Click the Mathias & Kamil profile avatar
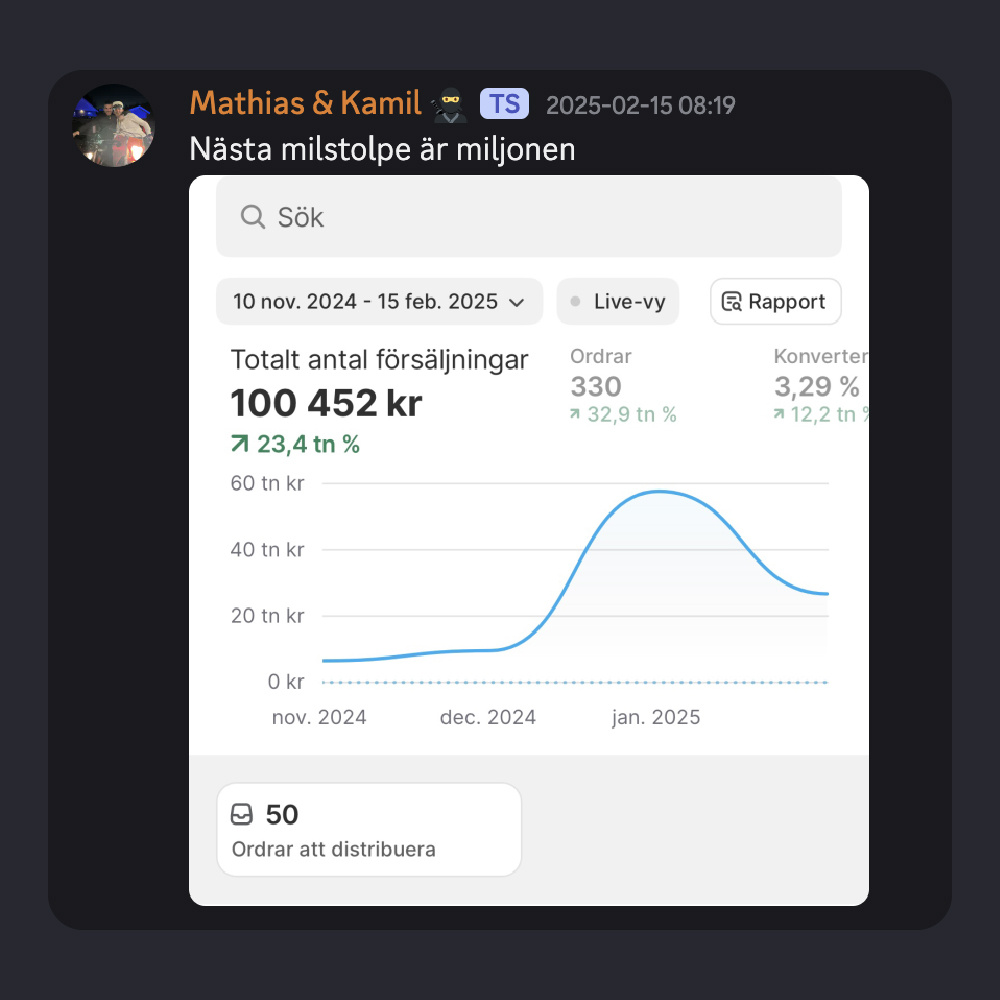The width and height of the screenshot is (1000, 1000). point(113,125)
